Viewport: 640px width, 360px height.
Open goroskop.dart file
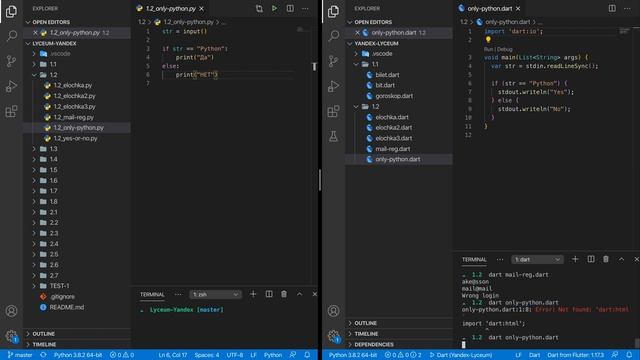[394, 96]
